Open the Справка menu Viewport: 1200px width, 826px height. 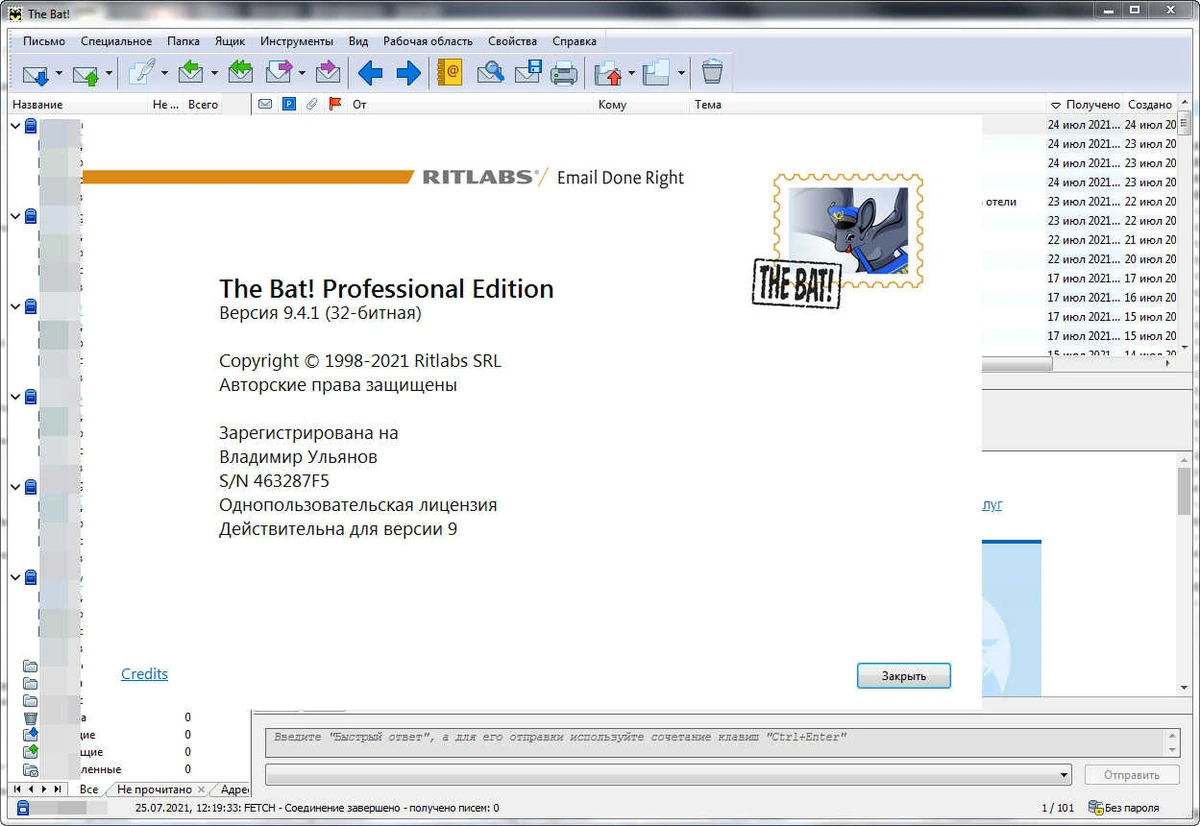pyautogui.click(x=574, y=41)
